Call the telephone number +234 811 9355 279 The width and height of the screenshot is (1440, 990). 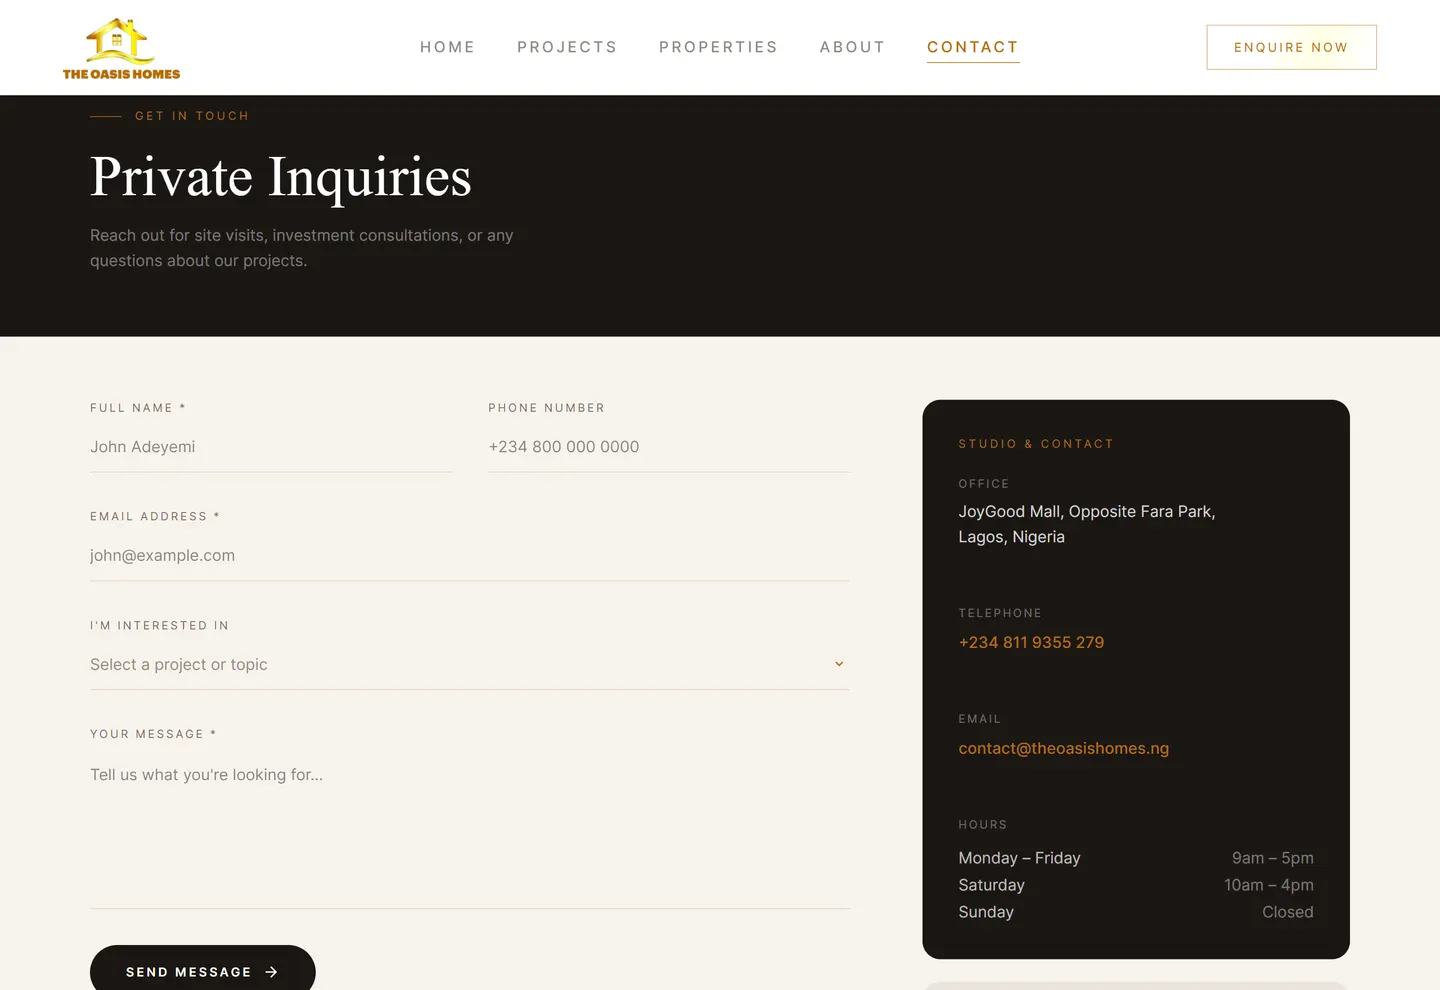1031,642
